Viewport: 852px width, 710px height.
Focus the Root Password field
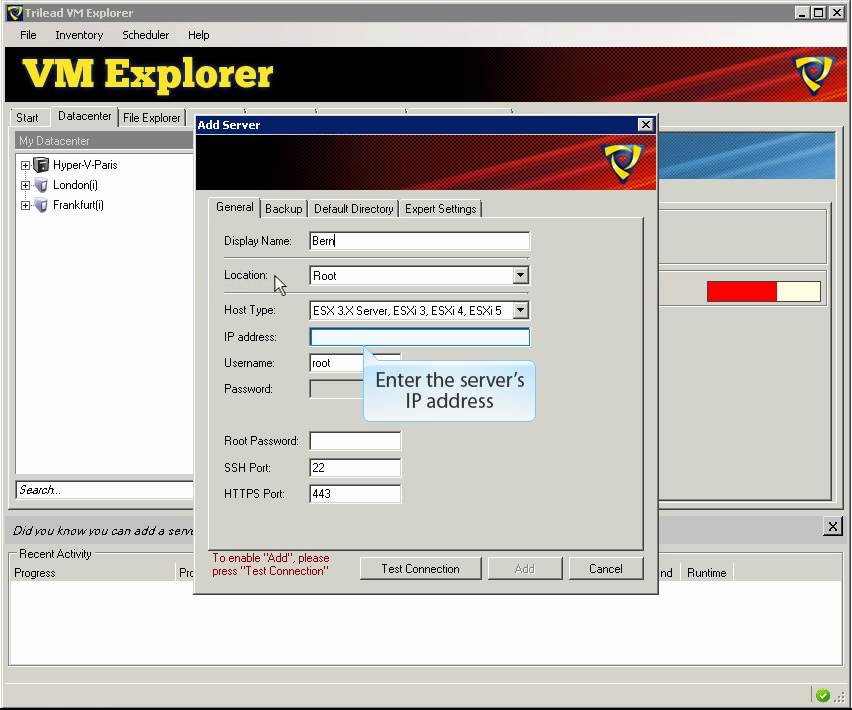click(x=355, y=441)
